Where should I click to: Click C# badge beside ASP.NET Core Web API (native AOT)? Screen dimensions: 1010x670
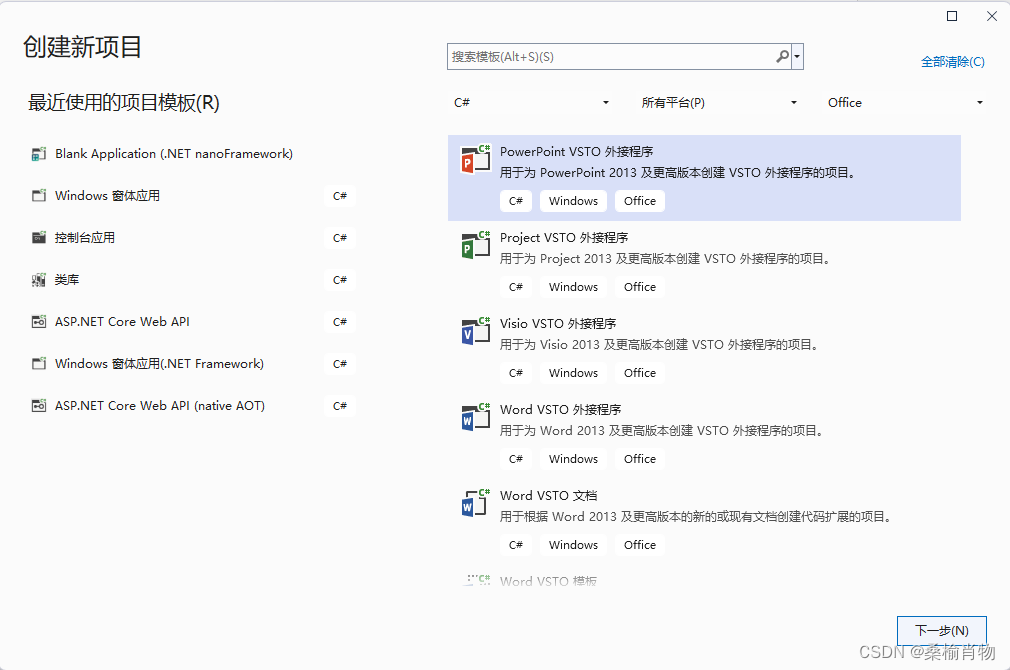[x=339, y=406]
